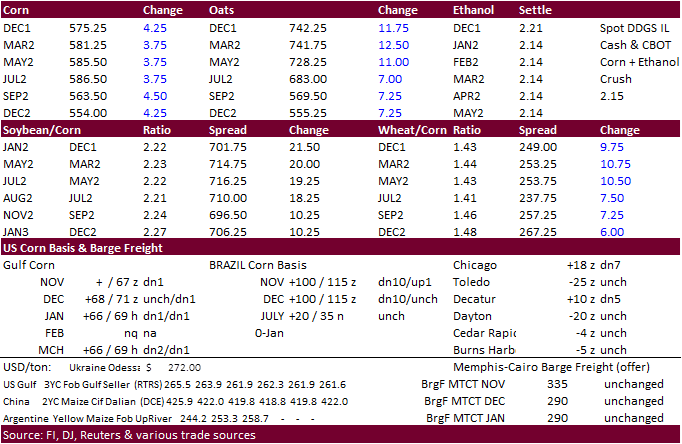This screenshot has height=444, width=682.
Task: Select wheat/corn change 9.75
Action: point(612,147)
